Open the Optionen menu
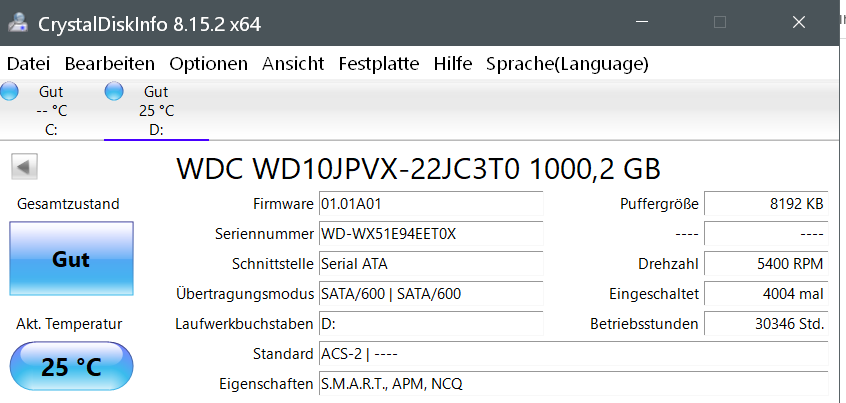Screen dimensions: 846x403 [208, 64]
